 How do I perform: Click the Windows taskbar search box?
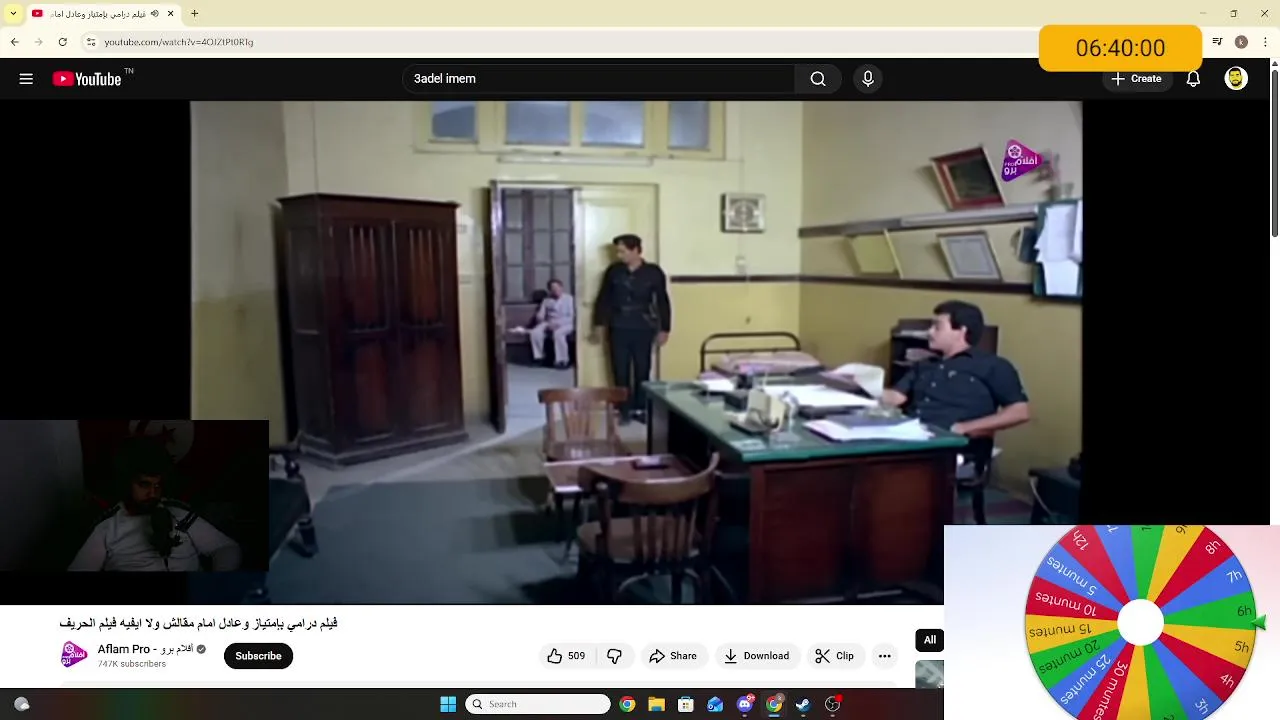tap(538, 704)
